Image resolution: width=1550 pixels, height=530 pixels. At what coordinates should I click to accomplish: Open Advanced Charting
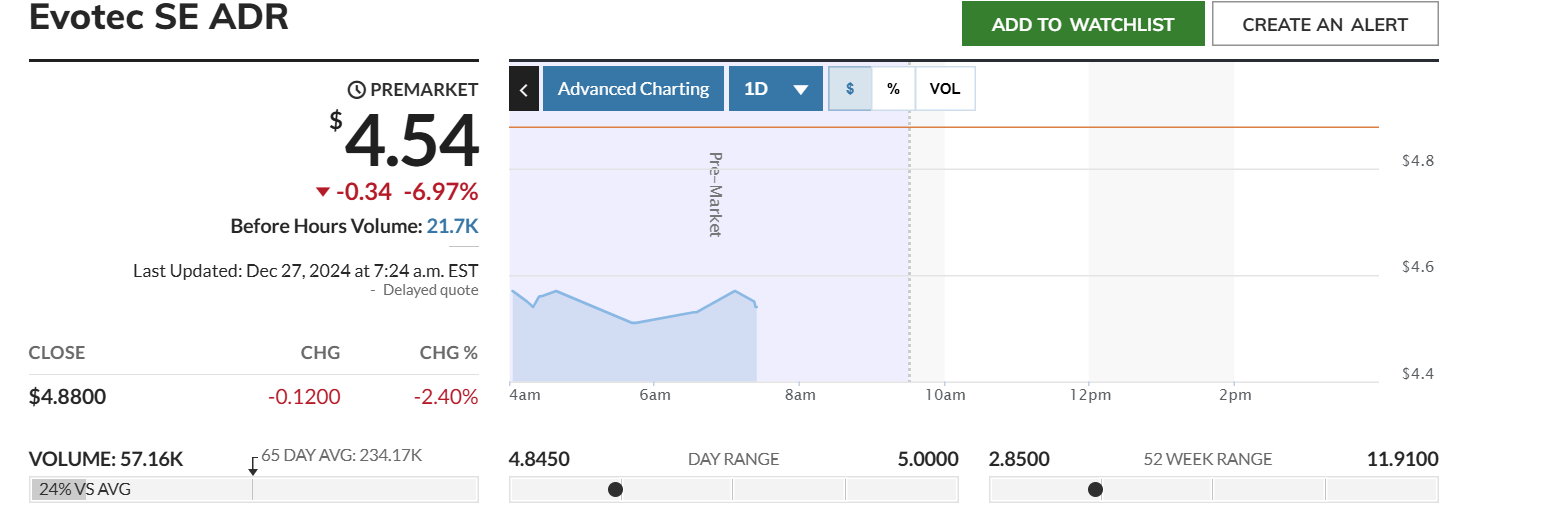pyautogui.click(x=633, y=89)
